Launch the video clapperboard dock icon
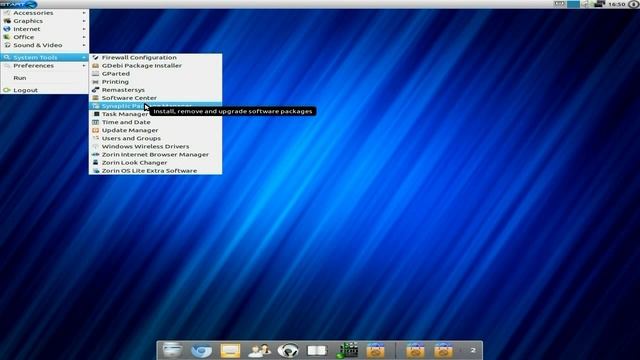 point(347,350)
